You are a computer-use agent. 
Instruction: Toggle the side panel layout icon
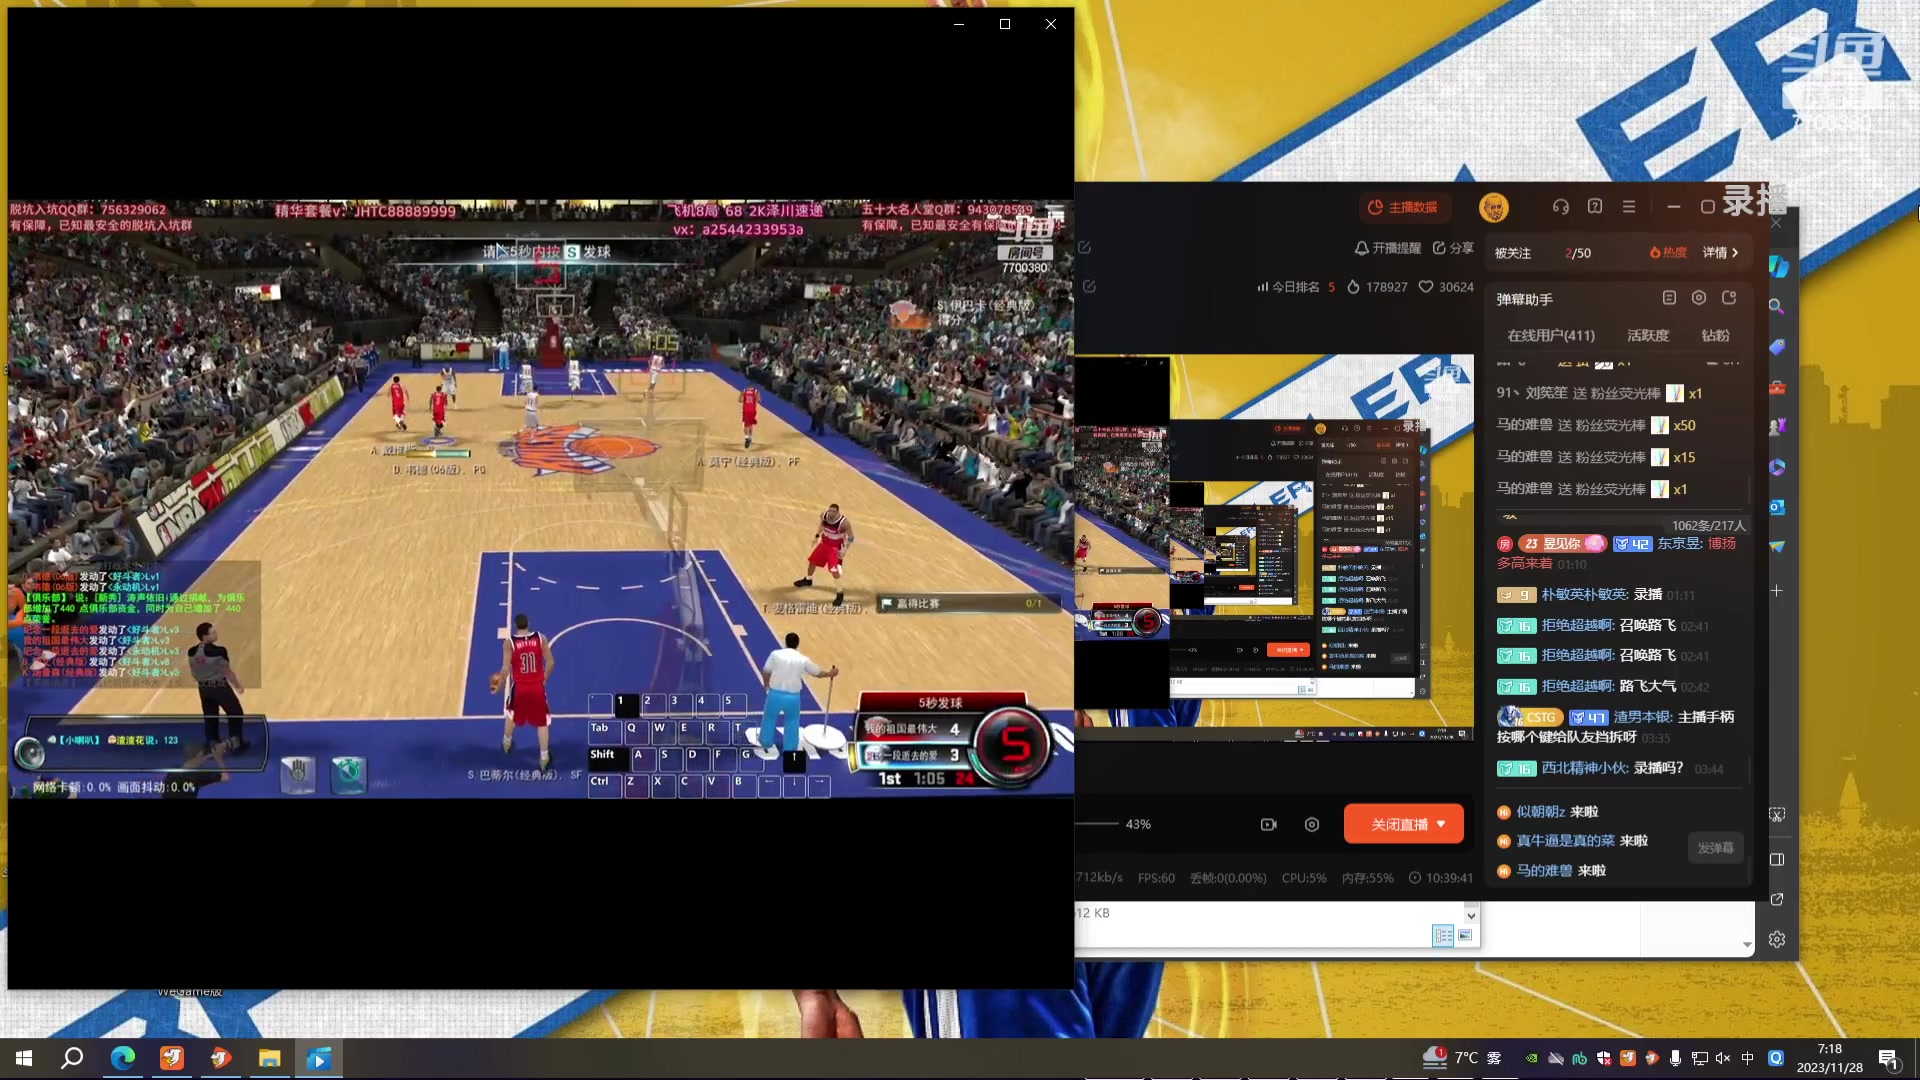point(1777,860)
